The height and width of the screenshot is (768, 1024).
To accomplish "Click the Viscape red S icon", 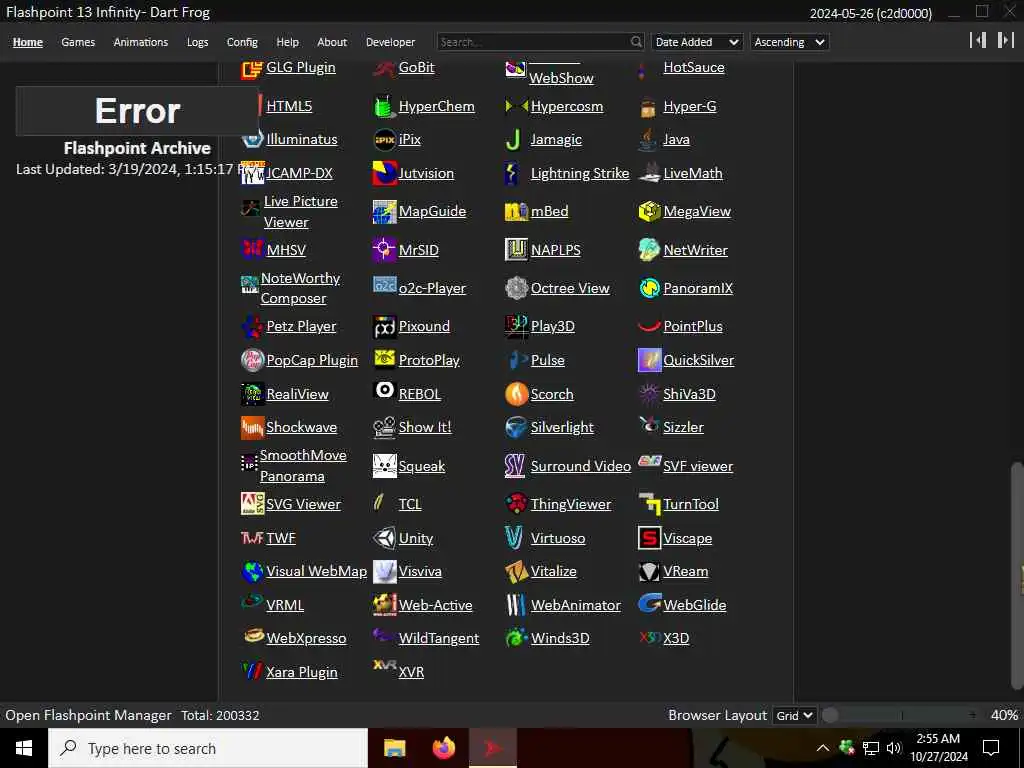I will point(649,538).
